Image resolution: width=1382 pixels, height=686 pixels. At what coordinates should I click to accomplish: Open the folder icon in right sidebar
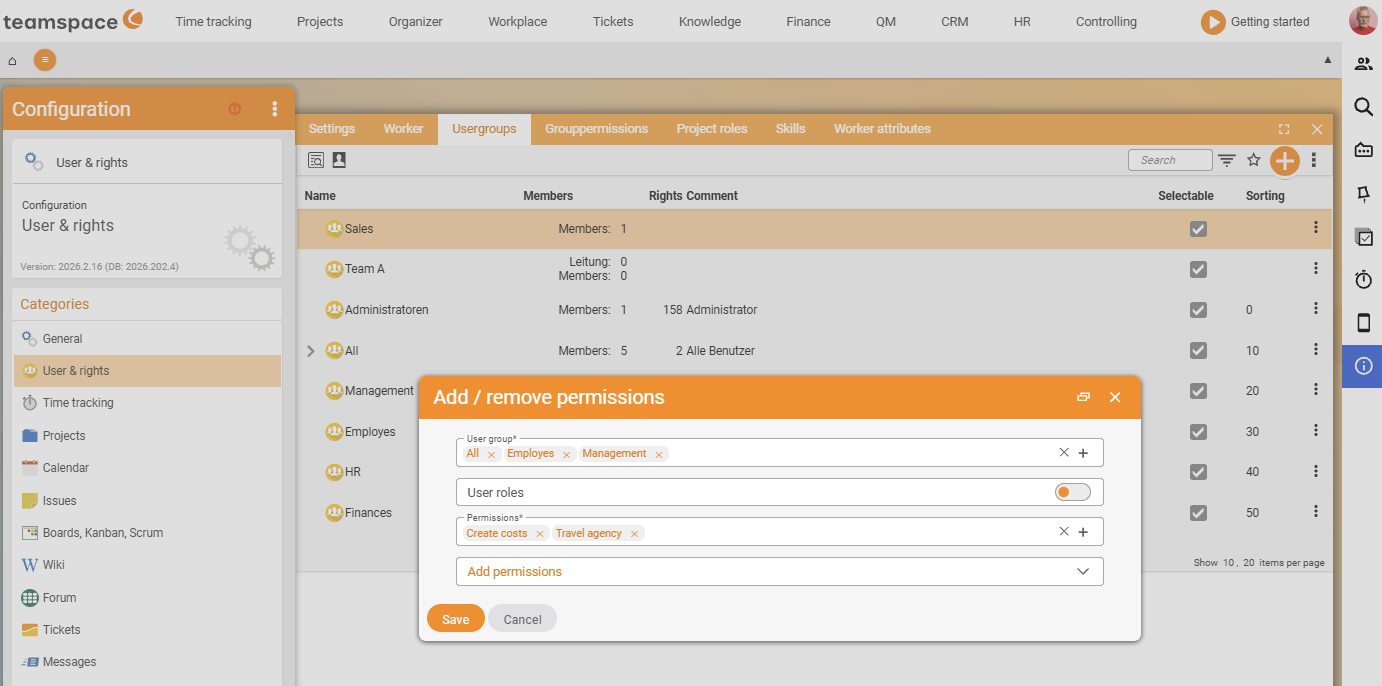[1363, 150]
